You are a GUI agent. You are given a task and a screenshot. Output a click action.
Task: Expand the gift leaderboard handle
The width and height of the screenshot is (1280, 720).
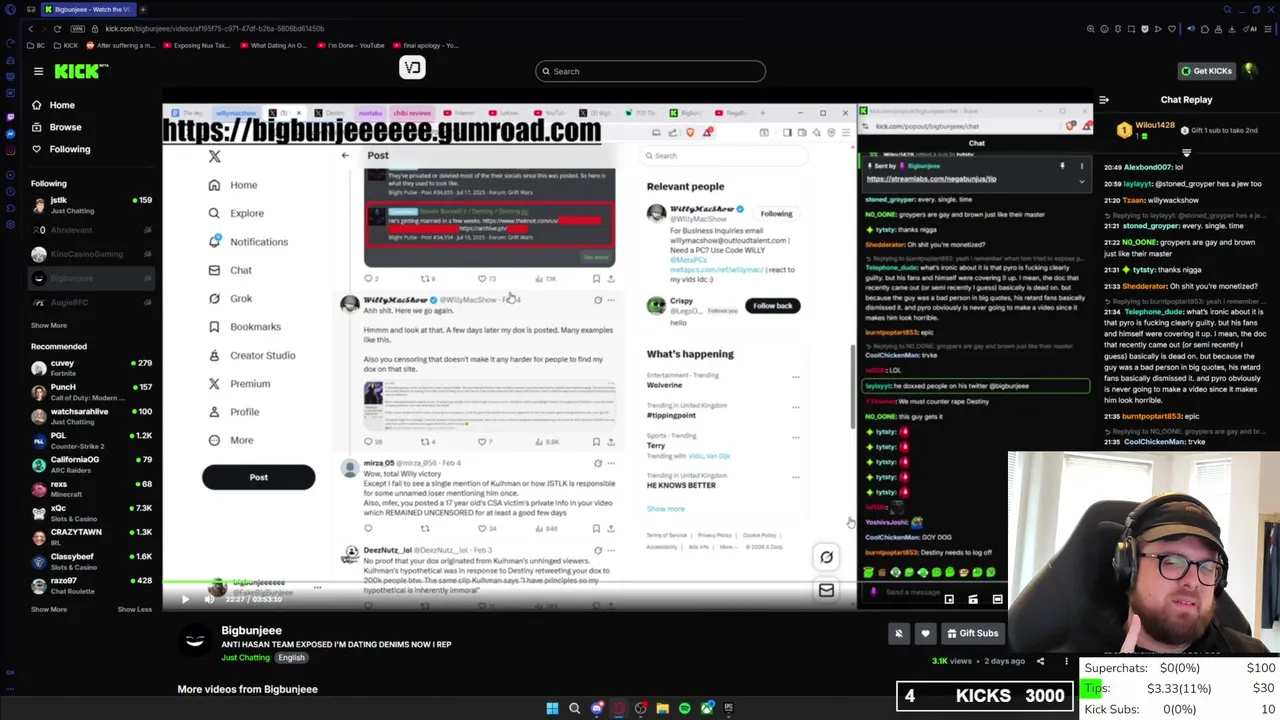1186,153
